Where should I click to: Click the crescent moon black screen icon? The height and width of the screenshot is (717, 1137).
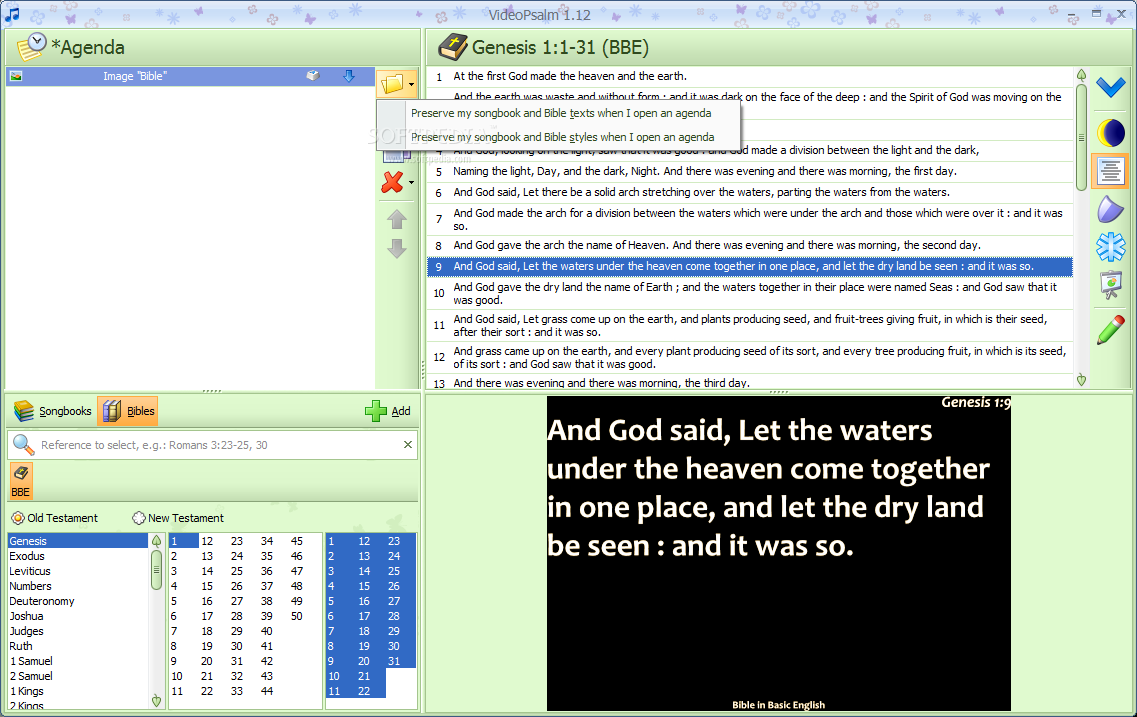(x=1110, y=133)
